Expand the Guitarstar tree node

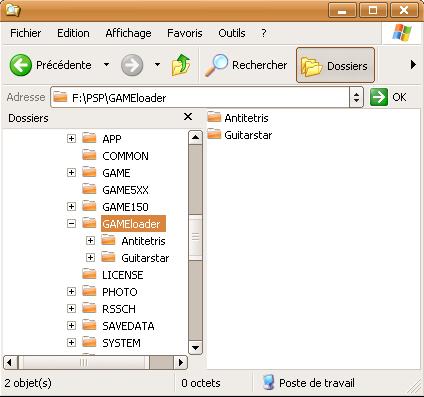click(90, 257)
